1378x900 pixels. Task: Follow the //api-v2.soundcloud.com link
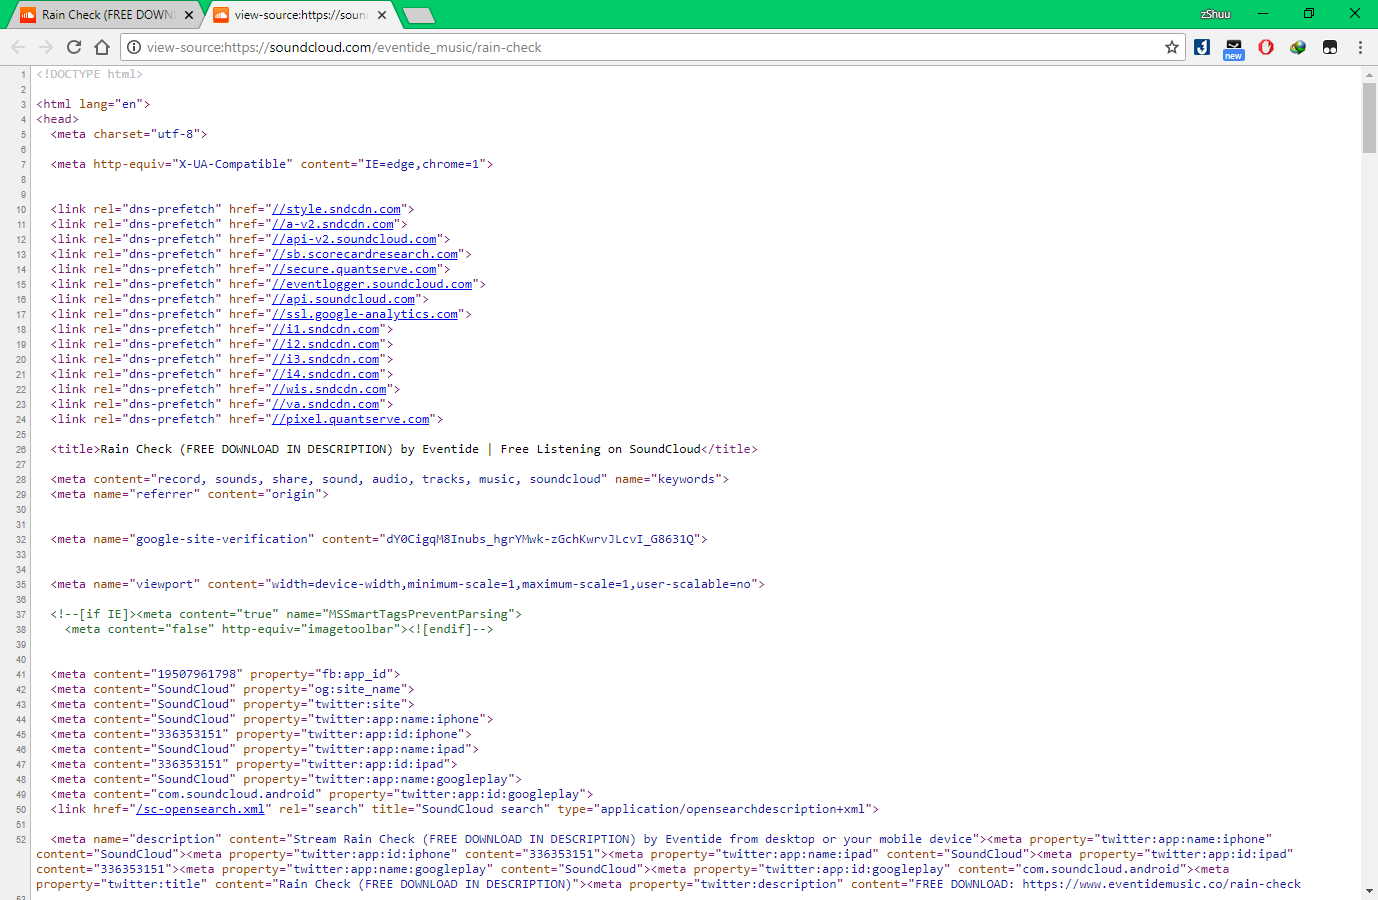[x=355, y=239]
